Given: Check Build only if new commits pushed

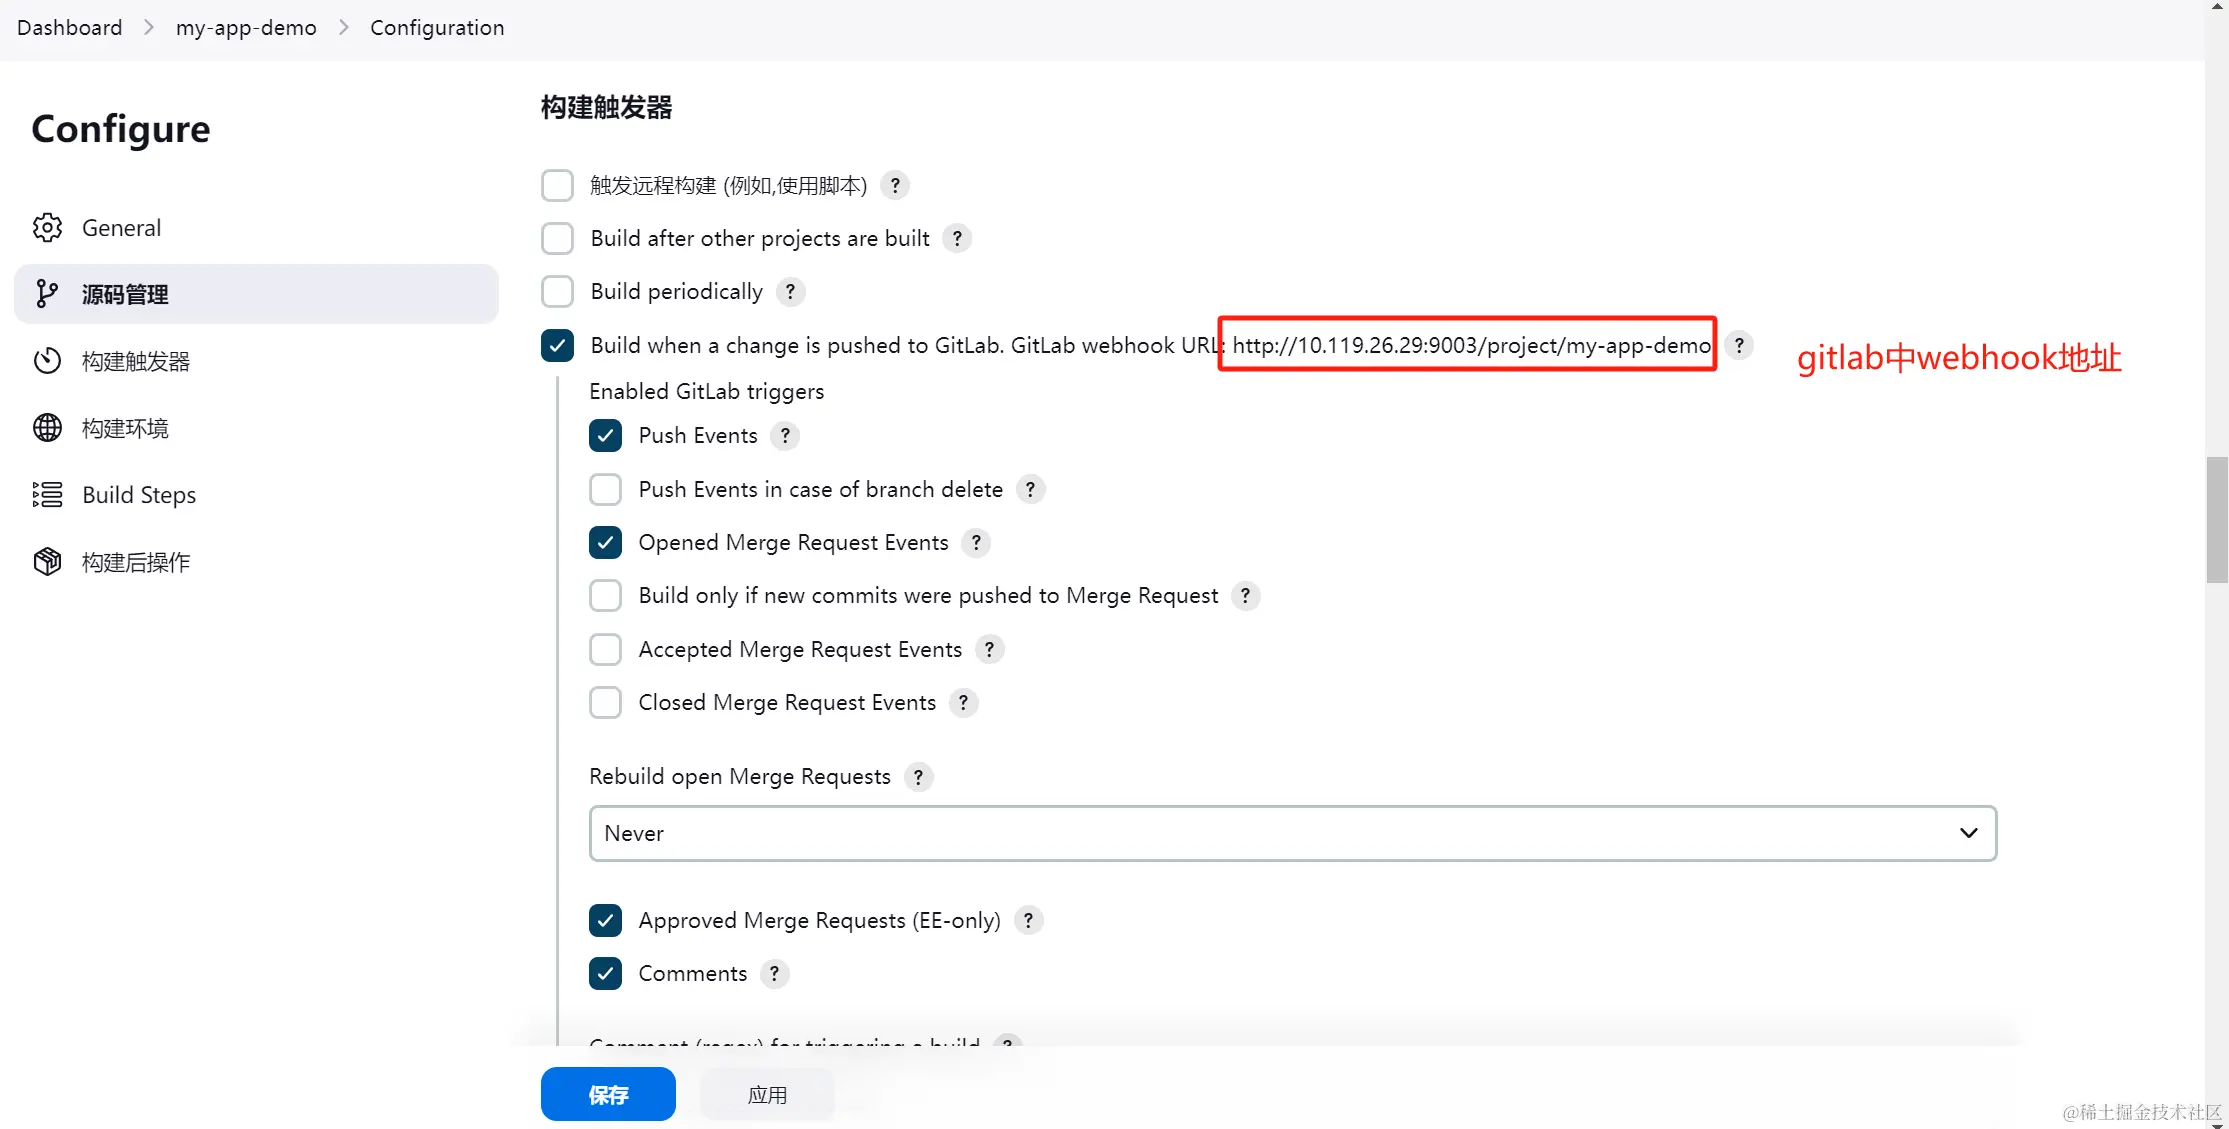Looking at the screenshot, I should click(x=605, y=595).
